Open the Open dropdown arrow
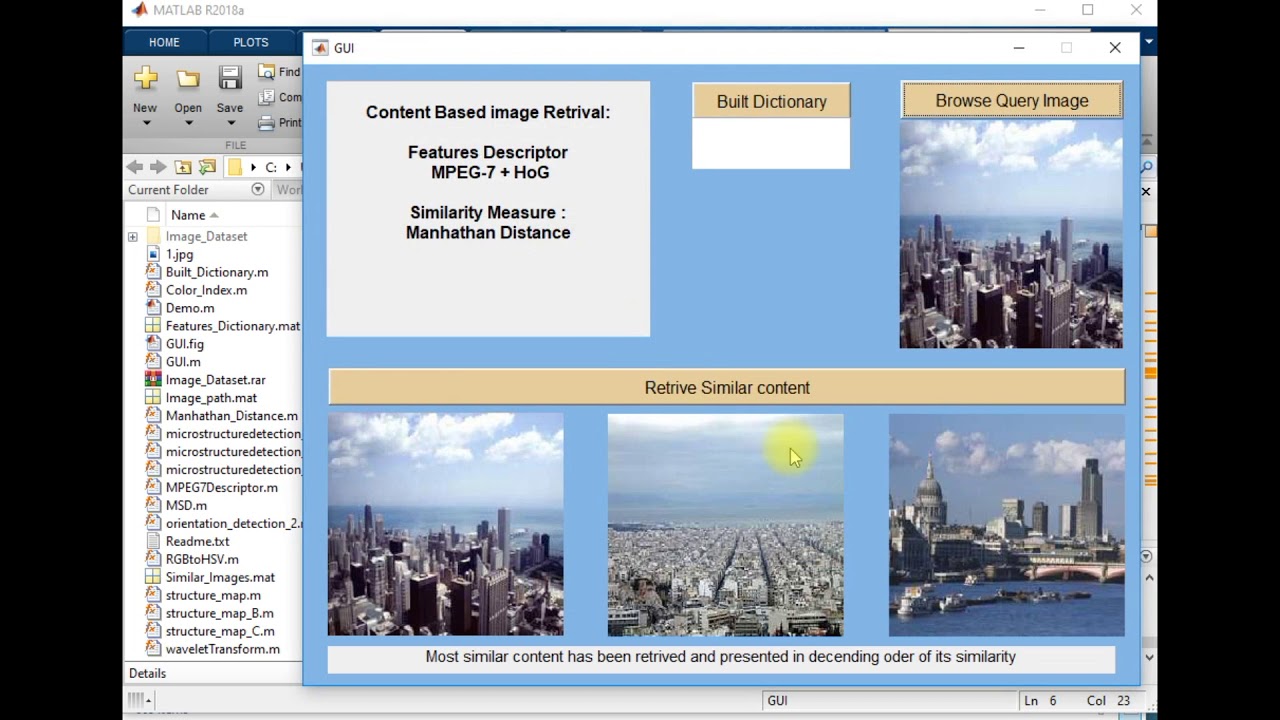1280x720 pixels. coord(188,123)
